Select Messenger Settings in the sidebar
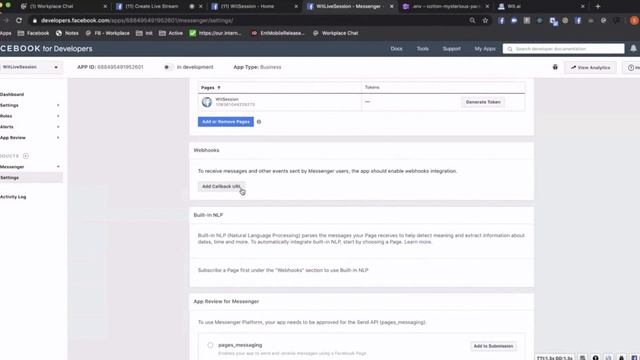This screenshot has height=360, width=640. click(x=31, y=178)
